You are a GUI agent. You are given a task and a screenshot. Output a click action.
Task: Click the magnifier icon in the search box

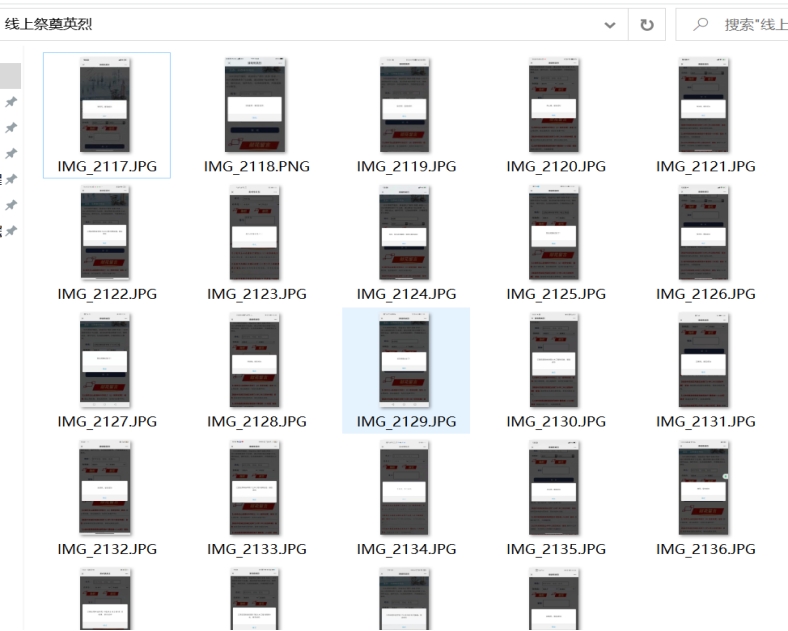[x=700, y=24]
